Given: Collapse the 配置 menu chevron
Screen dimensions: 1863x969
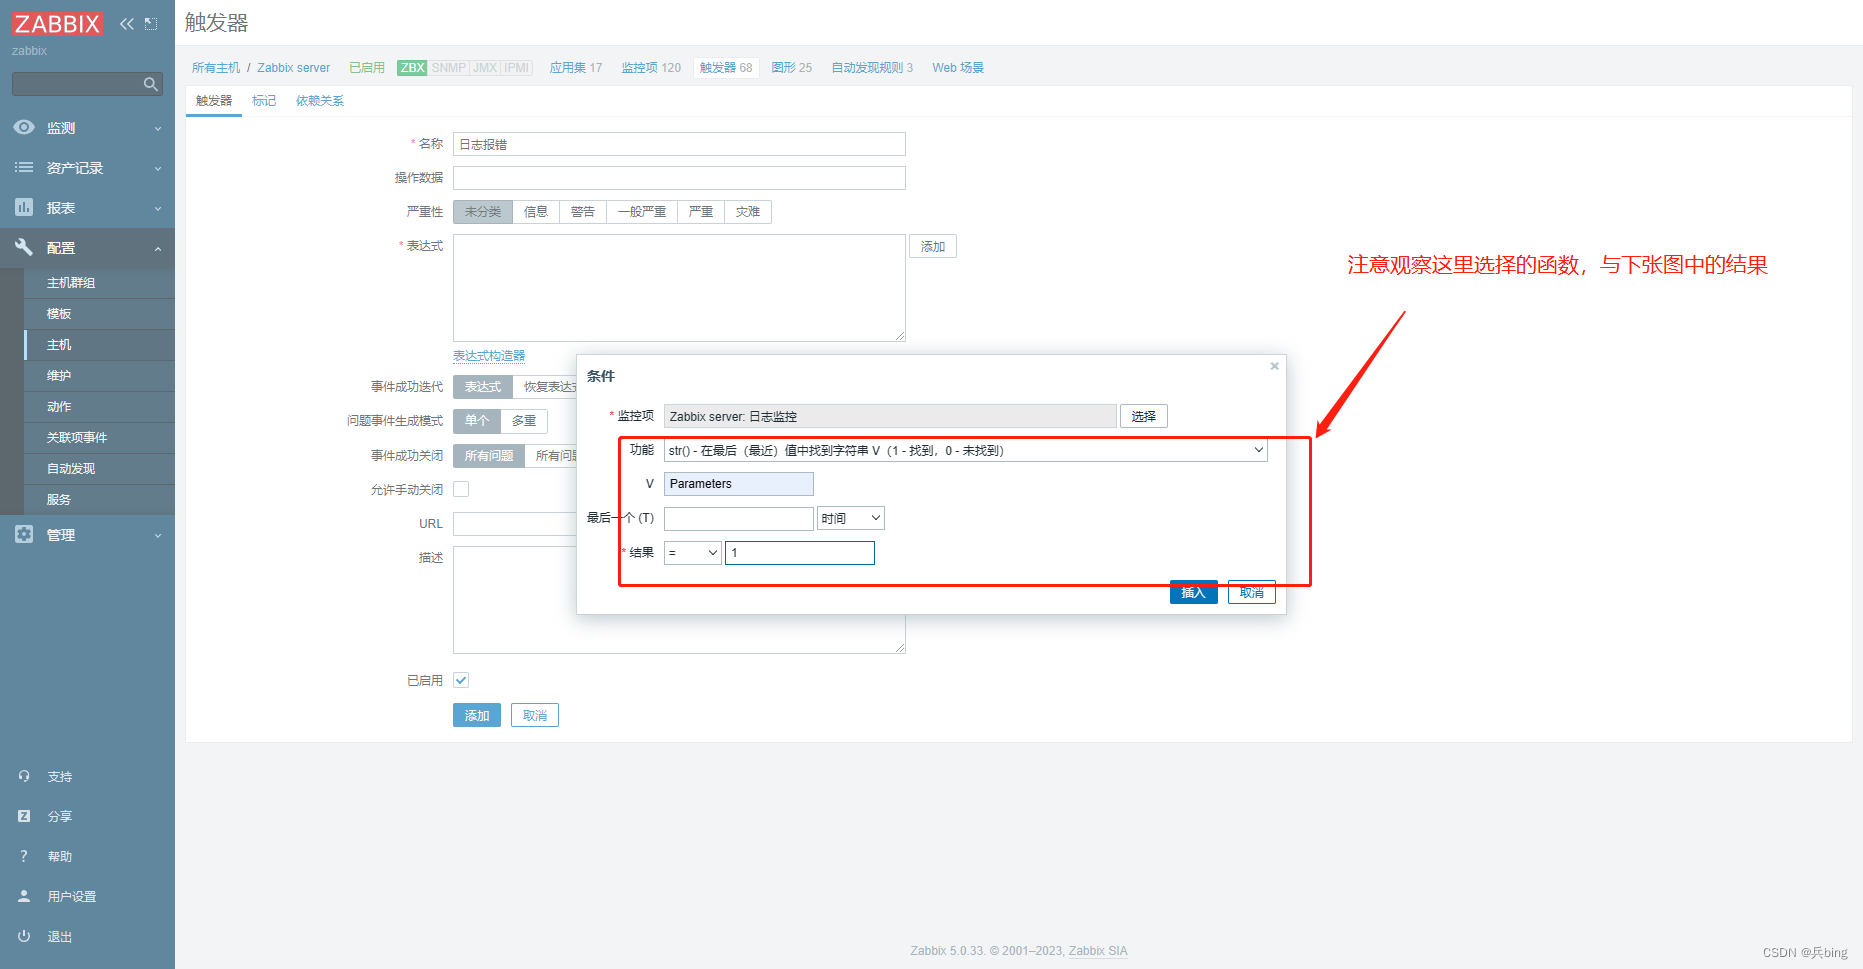Looking at the screenshot, I should tap(158, 249).
